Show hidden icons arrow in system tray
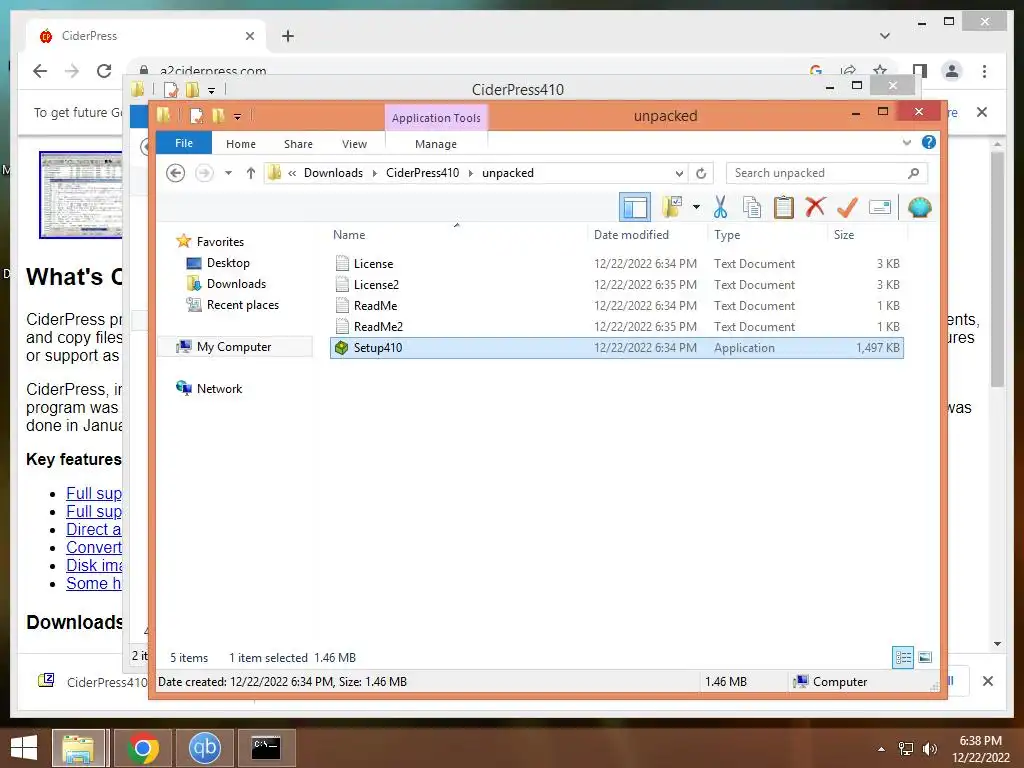 [882, 749]
